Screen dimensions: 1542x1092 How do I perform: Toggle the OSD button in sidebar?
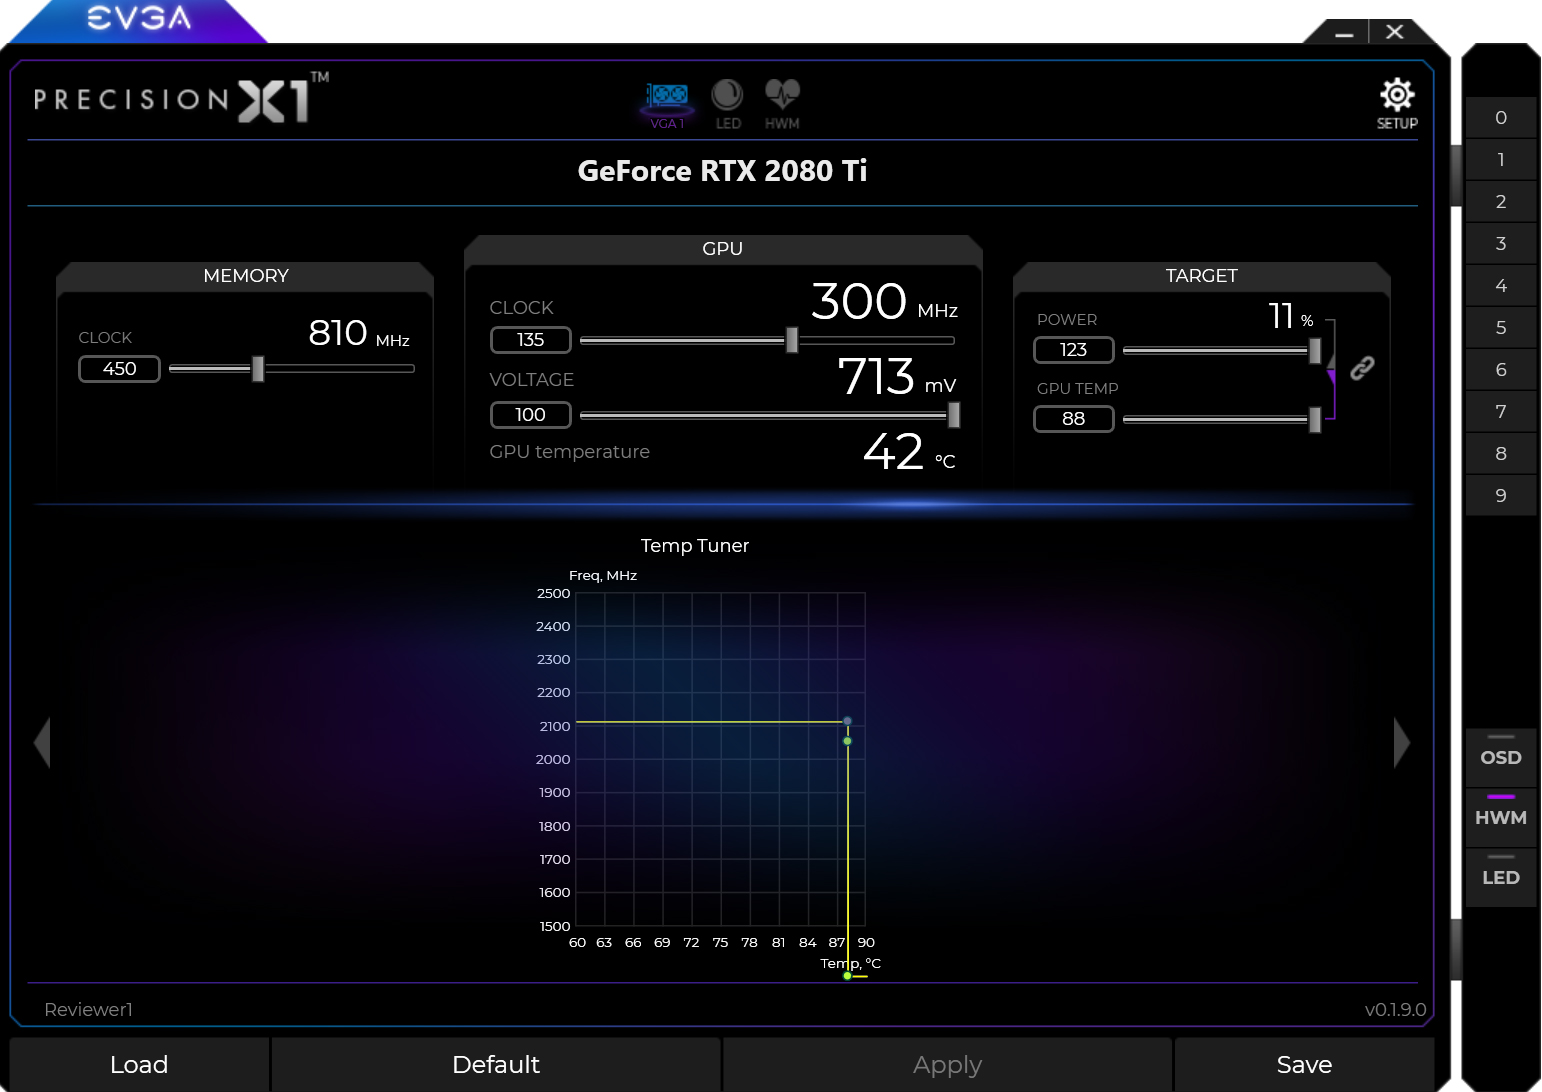1500,757
